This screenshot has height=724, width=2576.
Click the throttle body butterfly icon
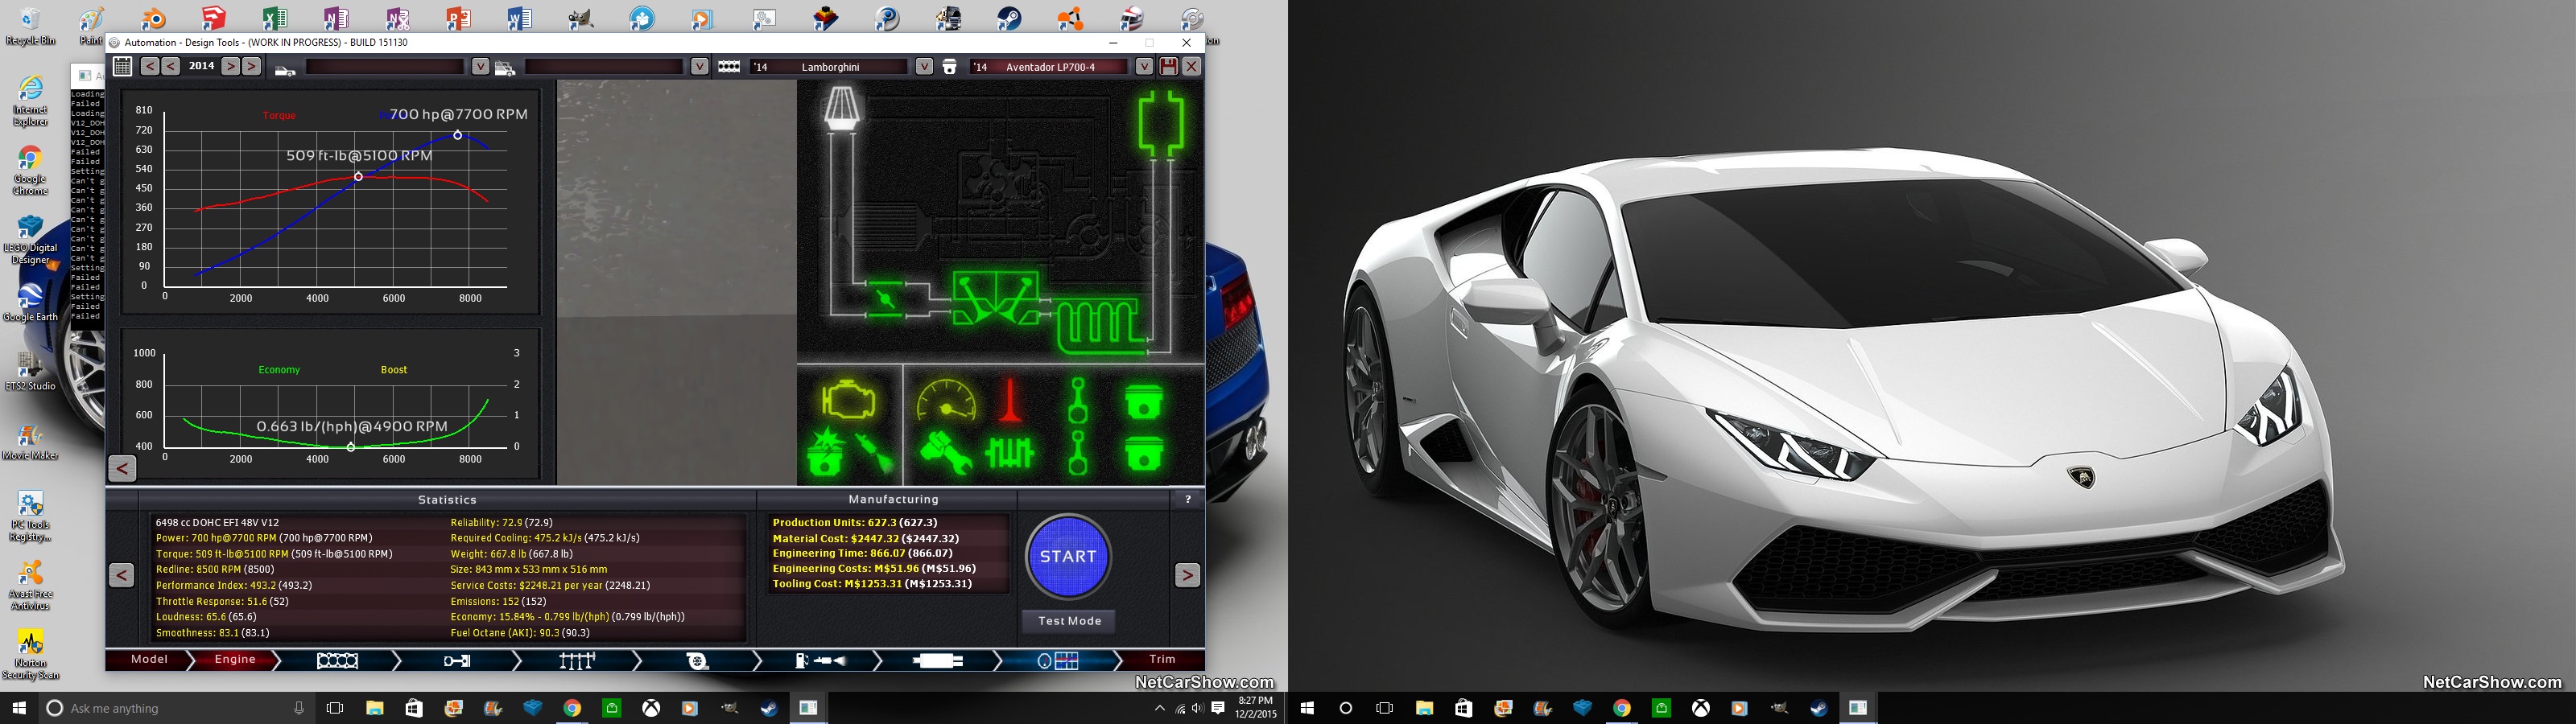pos(884,298)
